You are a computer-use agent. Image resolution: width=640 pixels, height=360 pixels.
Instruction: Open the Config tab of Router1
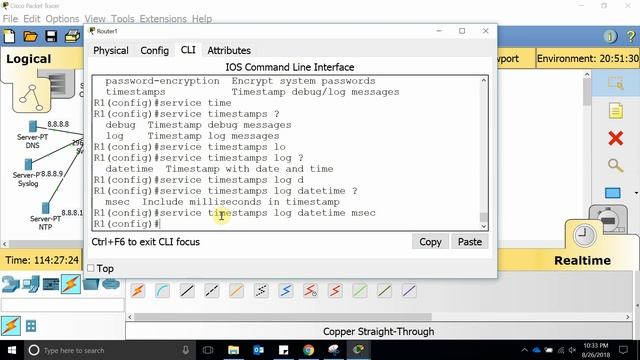click(154, 51)
